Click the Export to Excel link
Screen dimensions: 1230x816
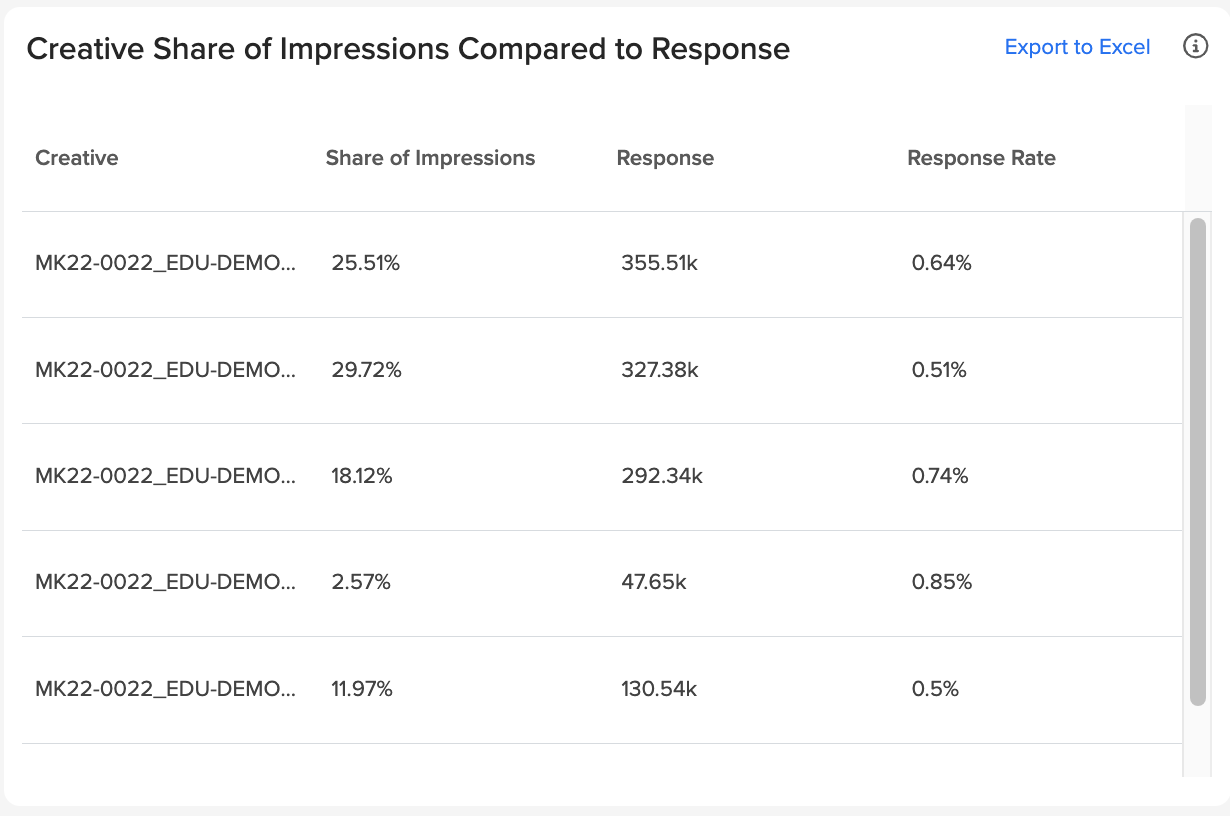pos(1077,47)
